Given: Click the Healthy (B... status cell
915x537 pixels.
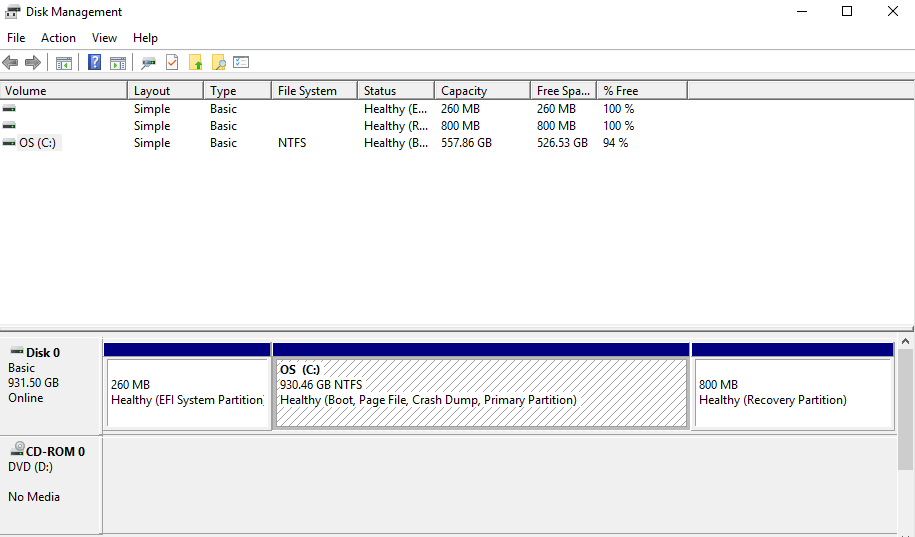Looking at the screenshot, I should (x=396, y=143).
